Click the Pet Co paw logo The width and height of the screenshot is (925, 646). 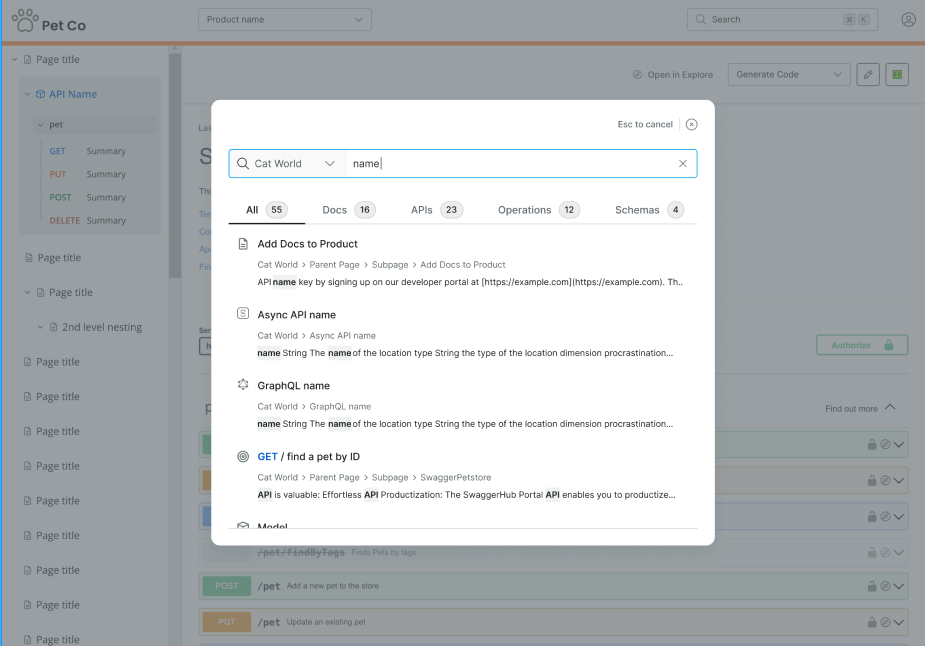click(x=25, y=19)
